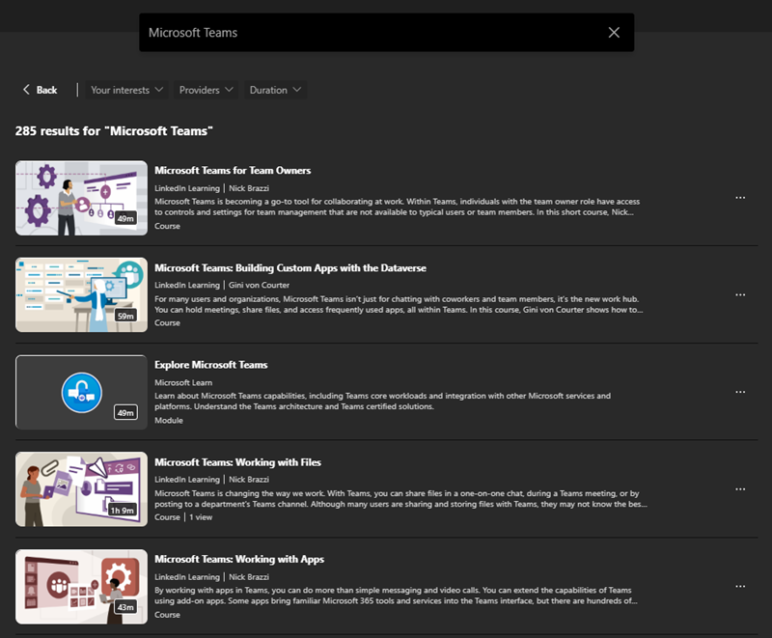
Task: Open more options for Working with Apps course
Action: 740,586
